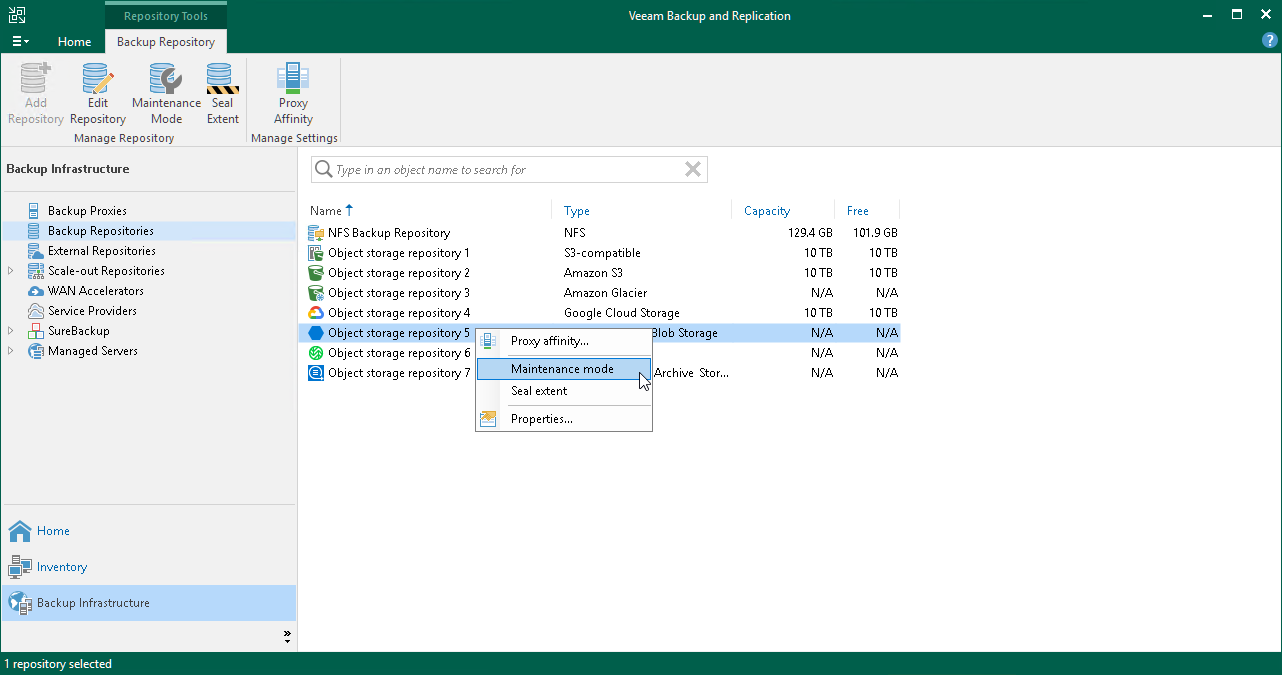Screen dimensions: 1282x675
Task: Expand the Managed Servers tree node
Action: pyautogui.click(x=11, y=351)
